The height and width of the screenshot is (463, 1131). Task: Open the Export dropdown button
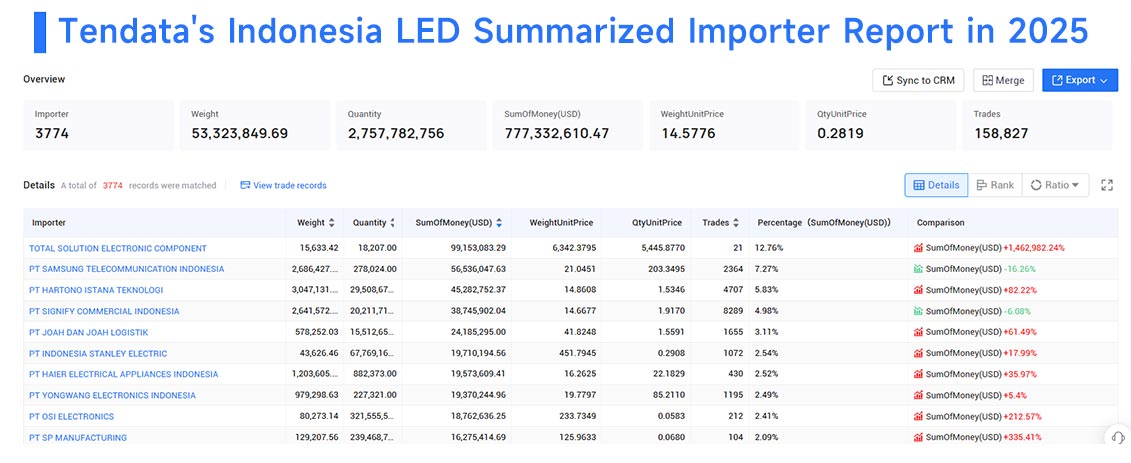[1080, 80]
